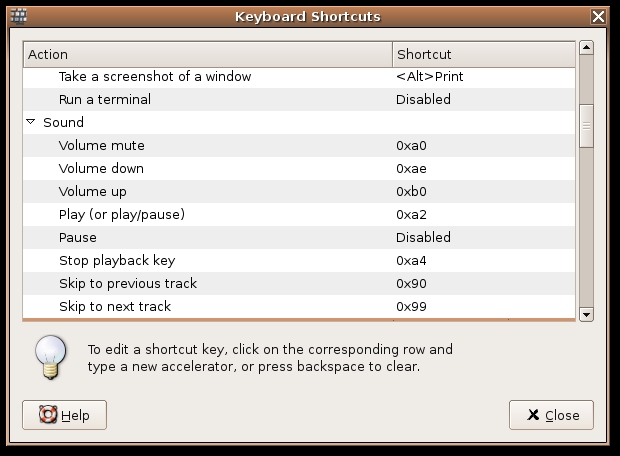Sort by the Action column header
This screenshot has width=620, height=456.
point(207,54)
